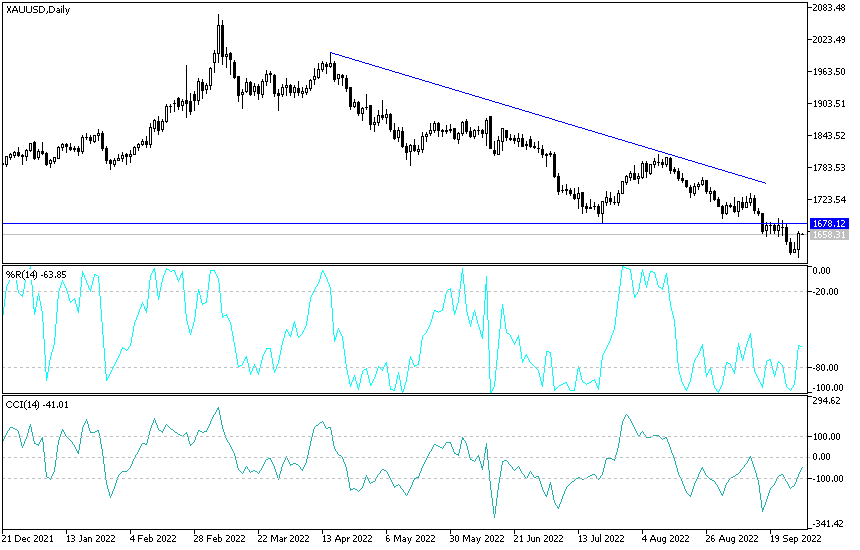Click the 4 Aug 2022 date label

click(665, 538)
